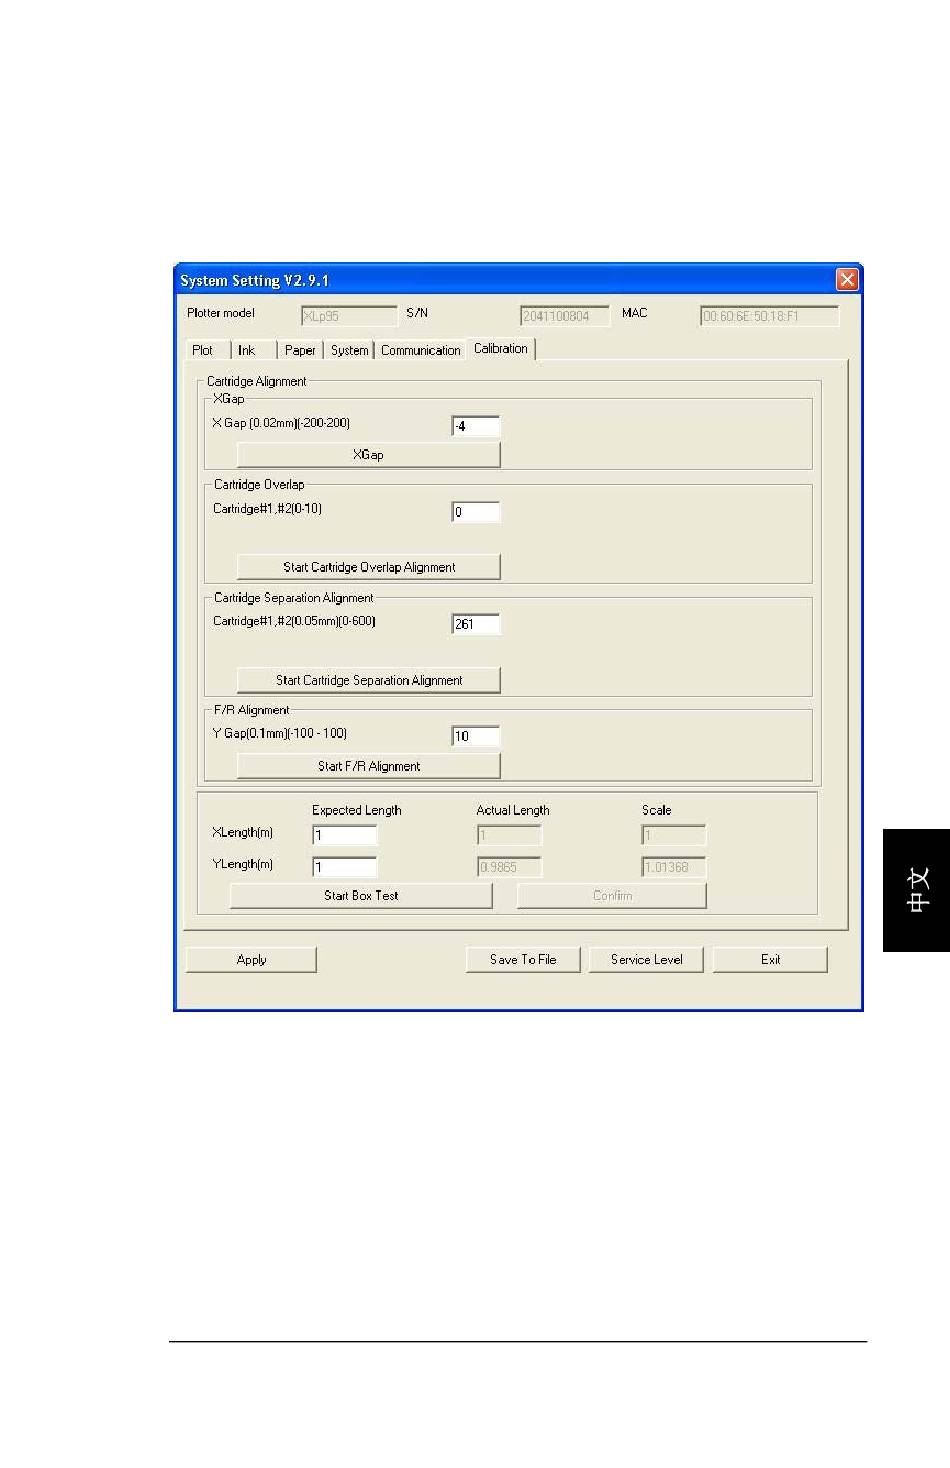
Task: Click the Cartridge Separation value field
Action: (475, 624)
